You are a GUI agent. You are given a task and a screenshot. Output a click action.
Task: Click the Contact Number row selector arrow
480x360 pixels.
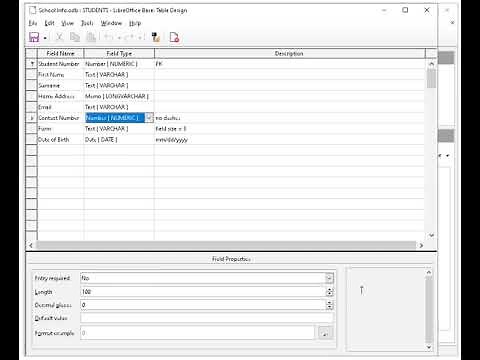point(32,118)
